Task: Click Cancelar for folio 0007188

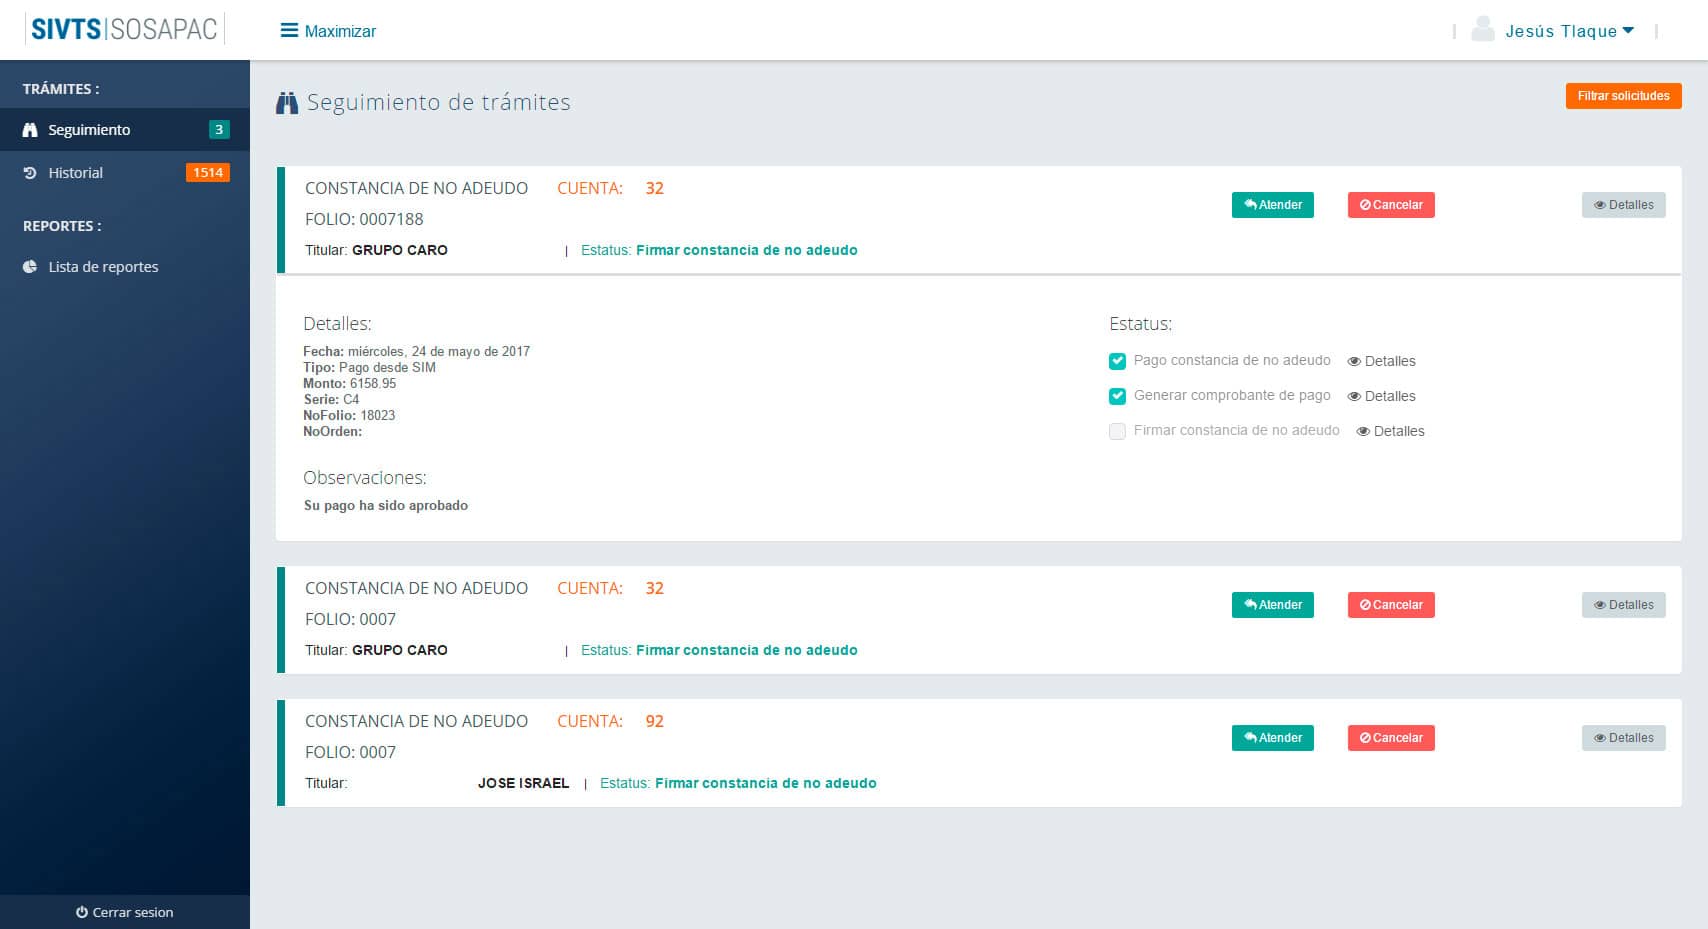Action: tap(1391, 205)
